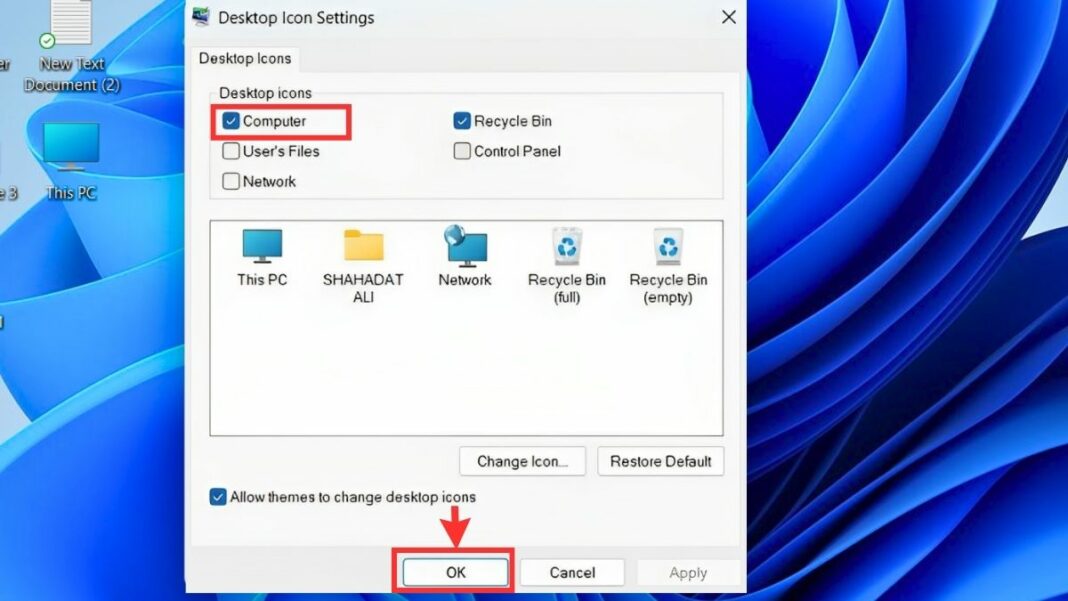Select the Recycle Bin (full) icon
This screenshot has height=601, width=1068.
pyautogui.click(x=567, y=266)
